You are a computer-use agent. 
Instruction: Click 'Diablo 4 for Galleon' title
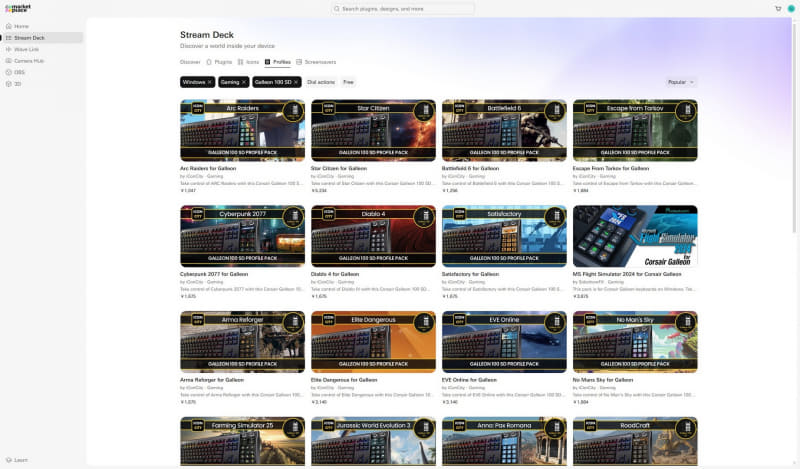335,274
